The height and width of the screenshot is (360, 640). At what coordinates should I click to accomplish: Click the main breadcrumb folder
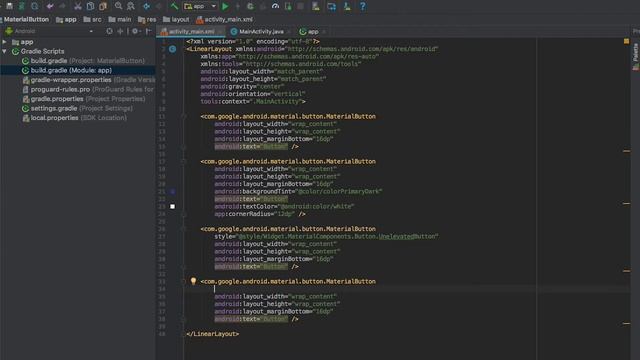120,19
